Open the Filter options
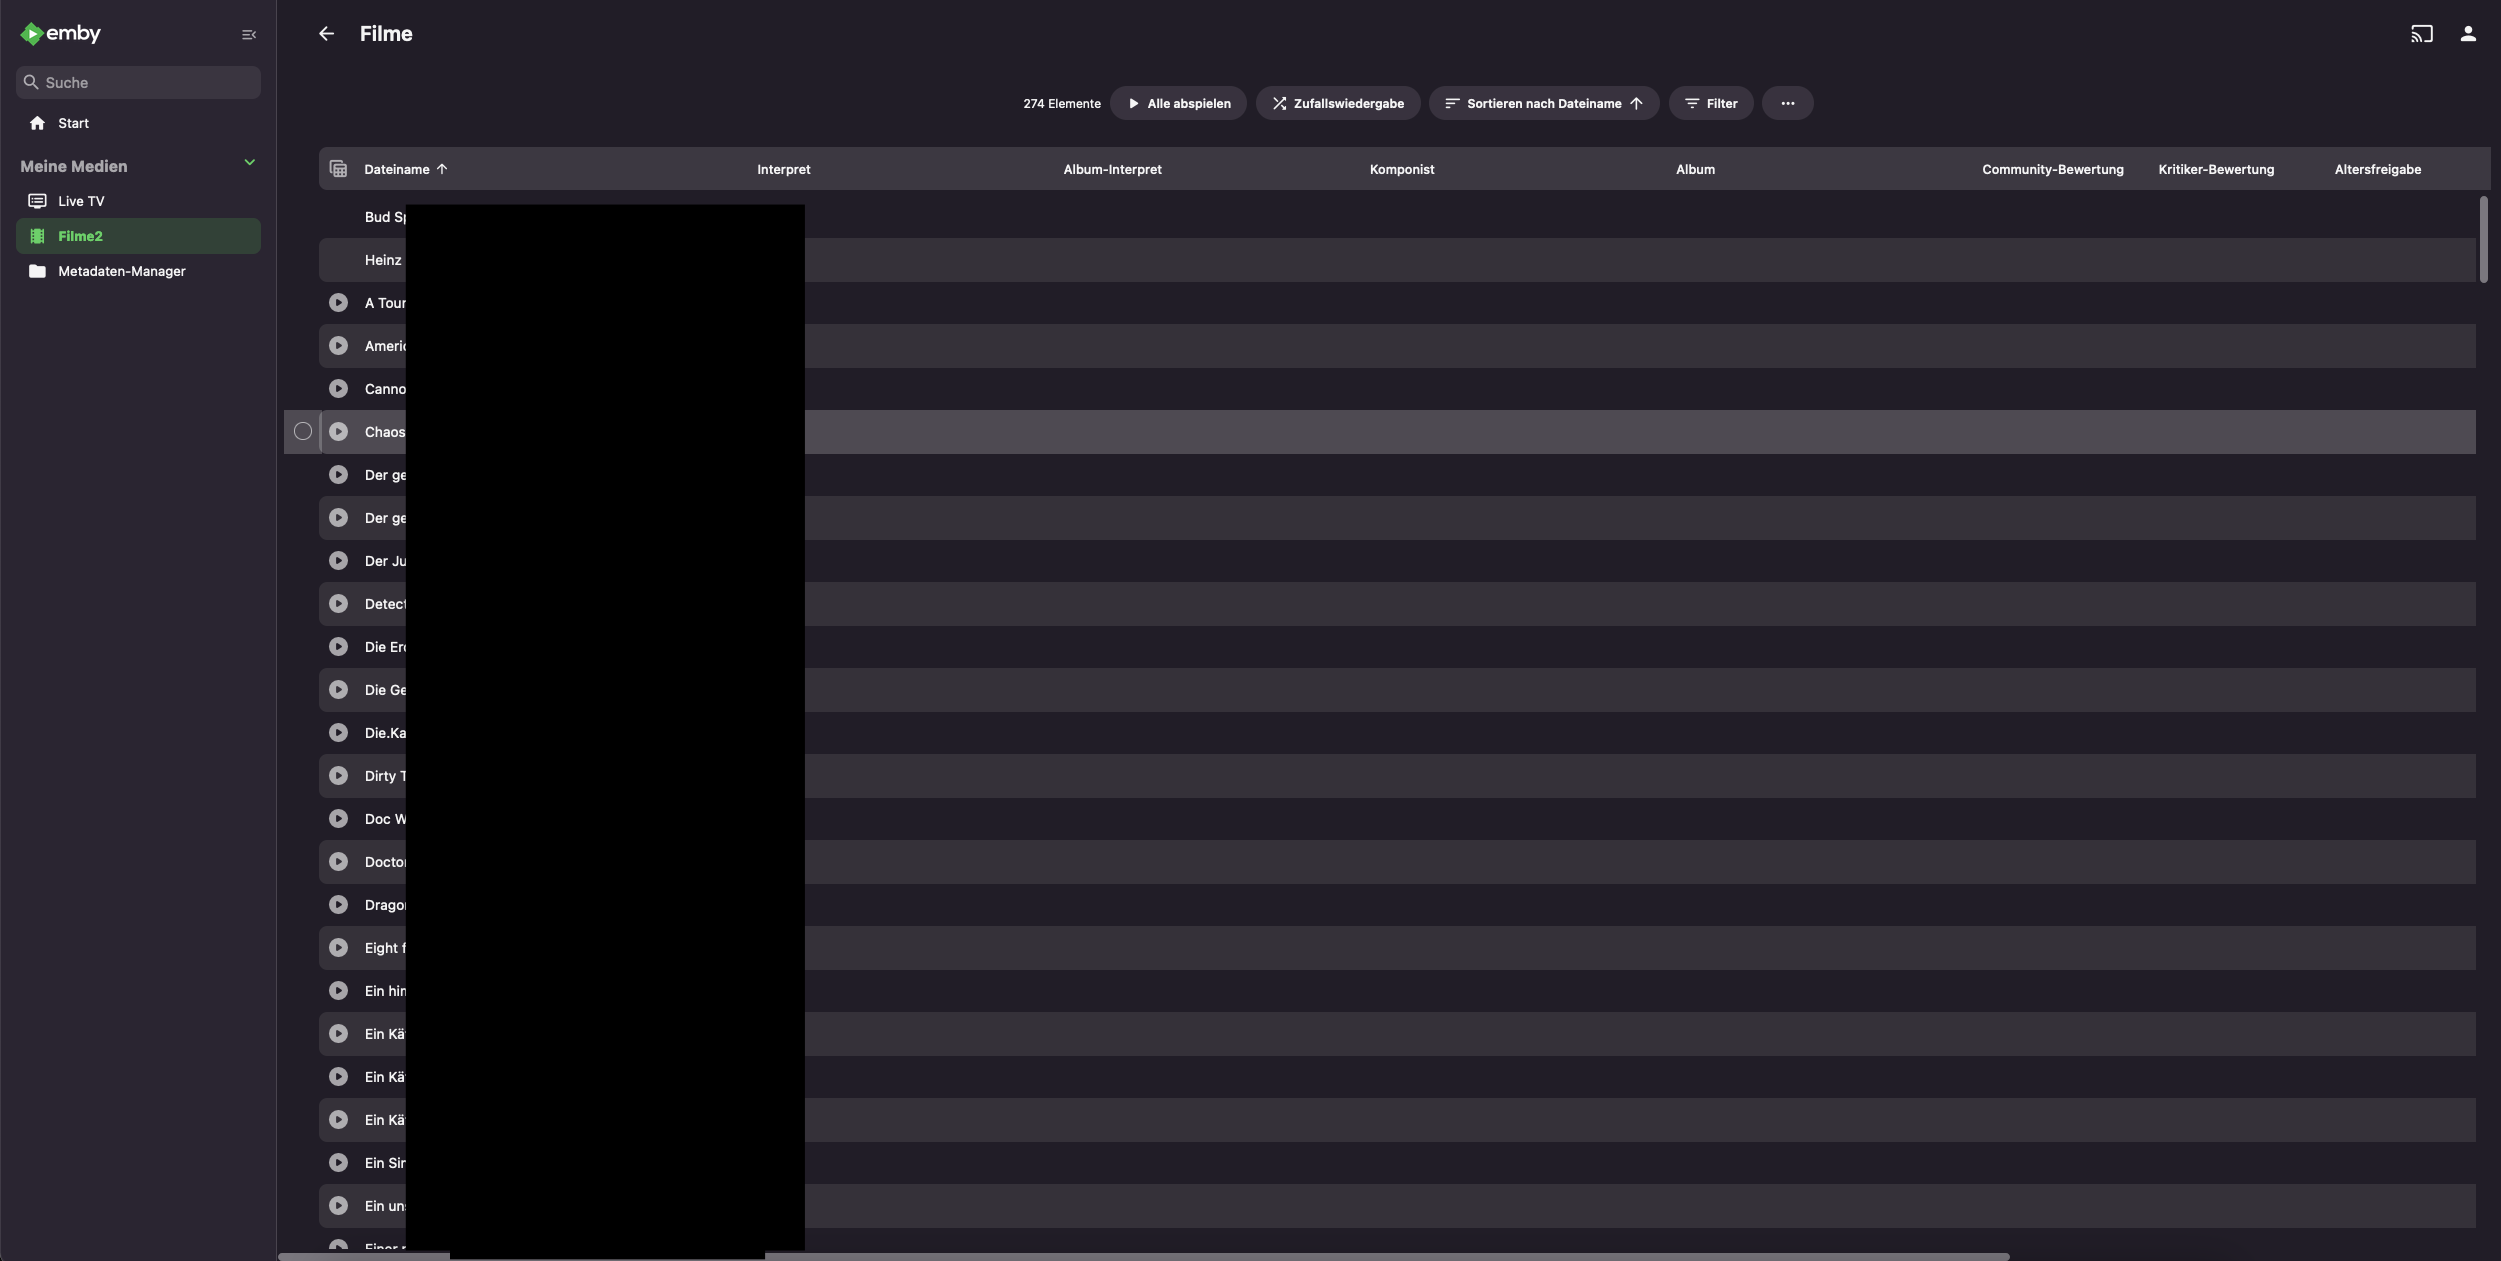The image size is (2501, 1261). [1710, 104]
